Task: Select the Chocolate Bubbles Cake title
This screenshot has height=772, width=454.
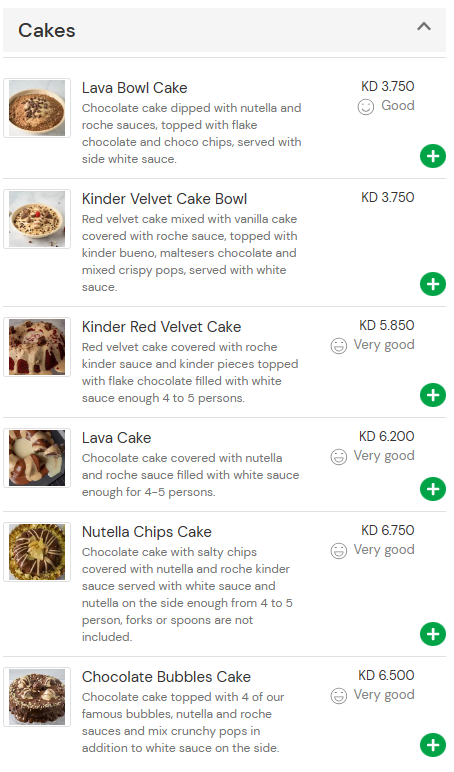Action: [x=166, y=677]
